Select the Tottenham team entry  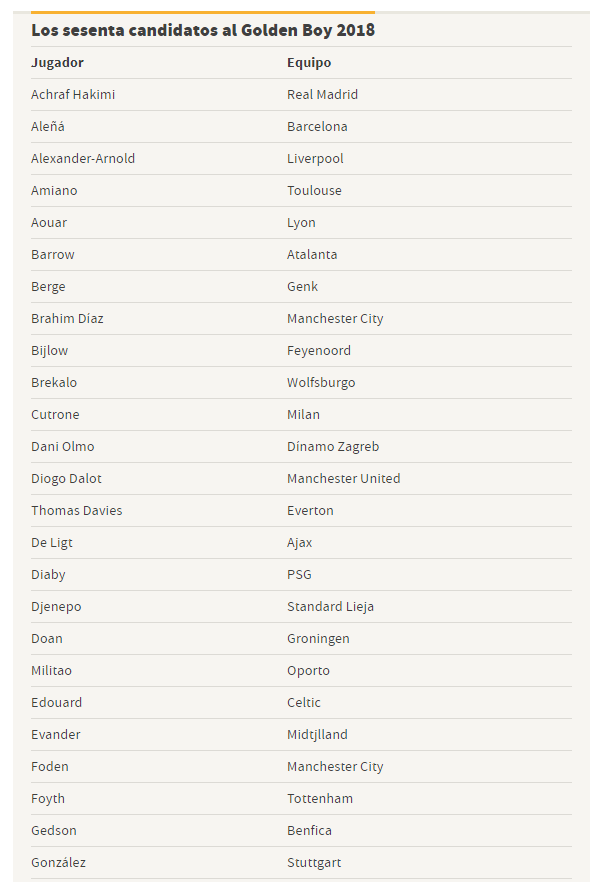(320, 799)
